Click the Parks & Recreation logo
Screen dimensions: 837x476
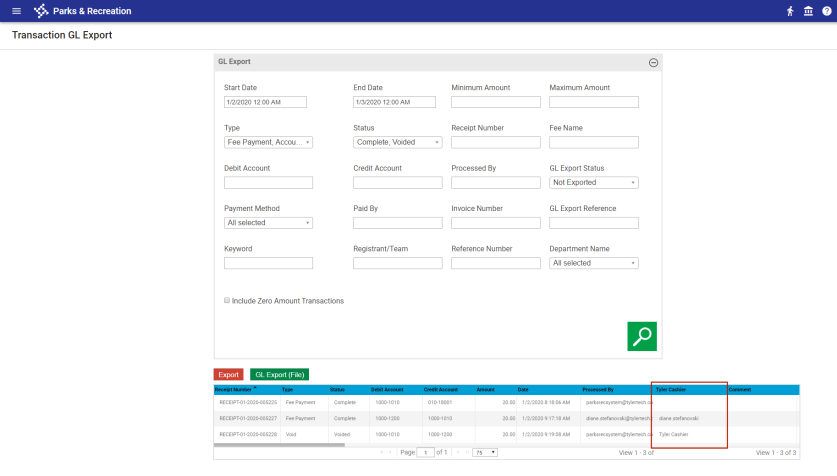40,11
